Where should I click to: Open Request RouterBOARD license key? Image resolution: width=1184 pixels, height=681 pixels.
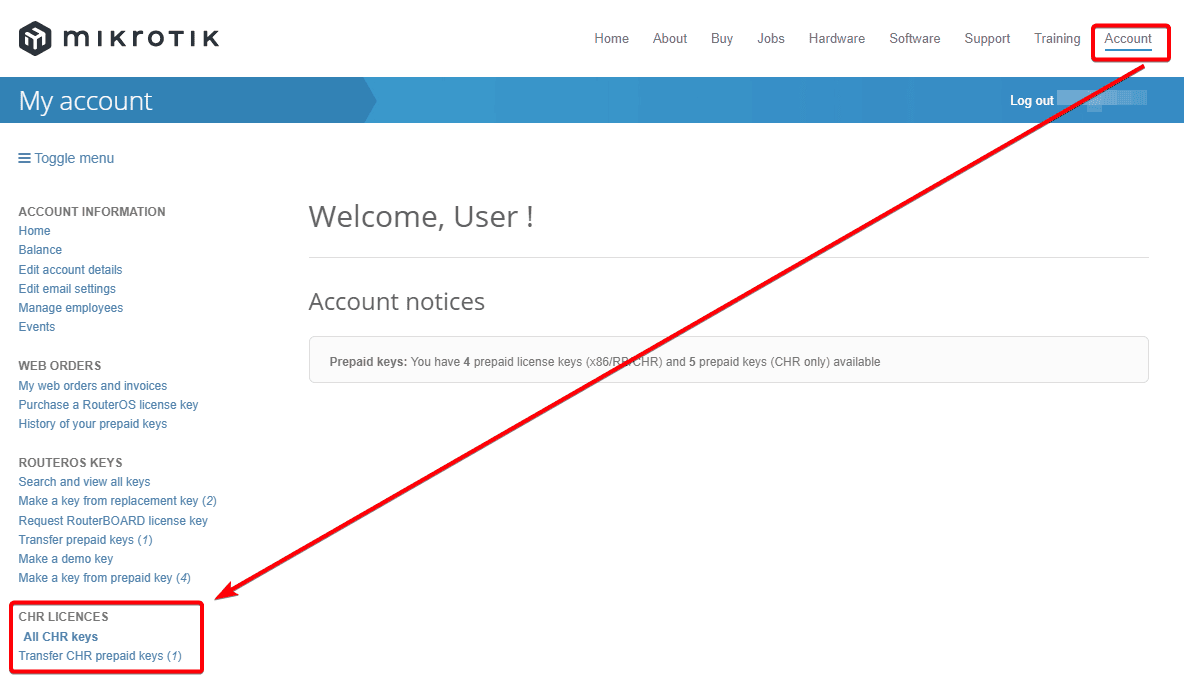pyautogui.click(x=113, y=520)
